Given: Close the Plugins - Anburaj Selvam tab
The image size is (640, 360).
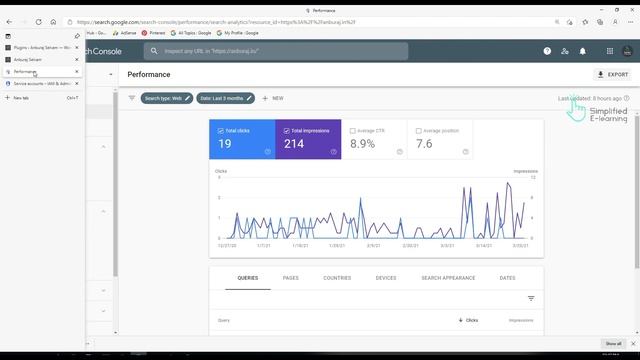Looking at the screenshot, I should (77, 48).
